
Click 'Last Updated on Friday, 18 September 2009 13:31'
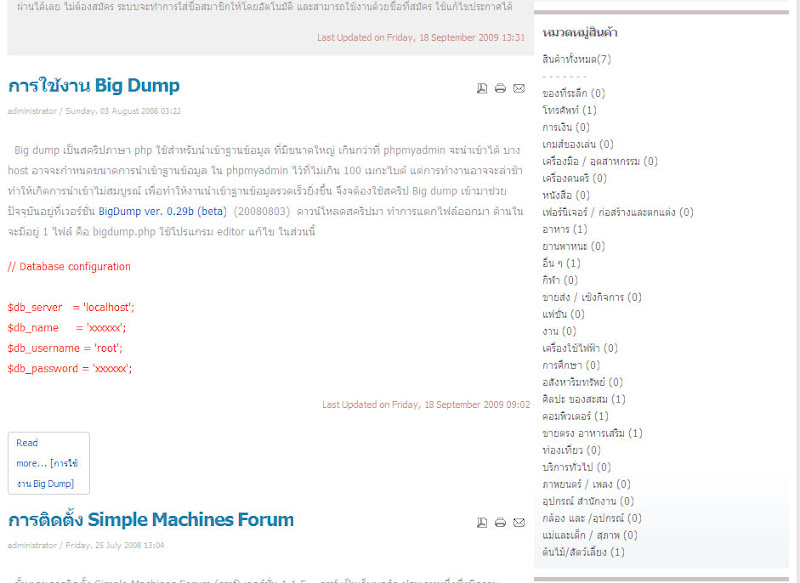(421, 38)
